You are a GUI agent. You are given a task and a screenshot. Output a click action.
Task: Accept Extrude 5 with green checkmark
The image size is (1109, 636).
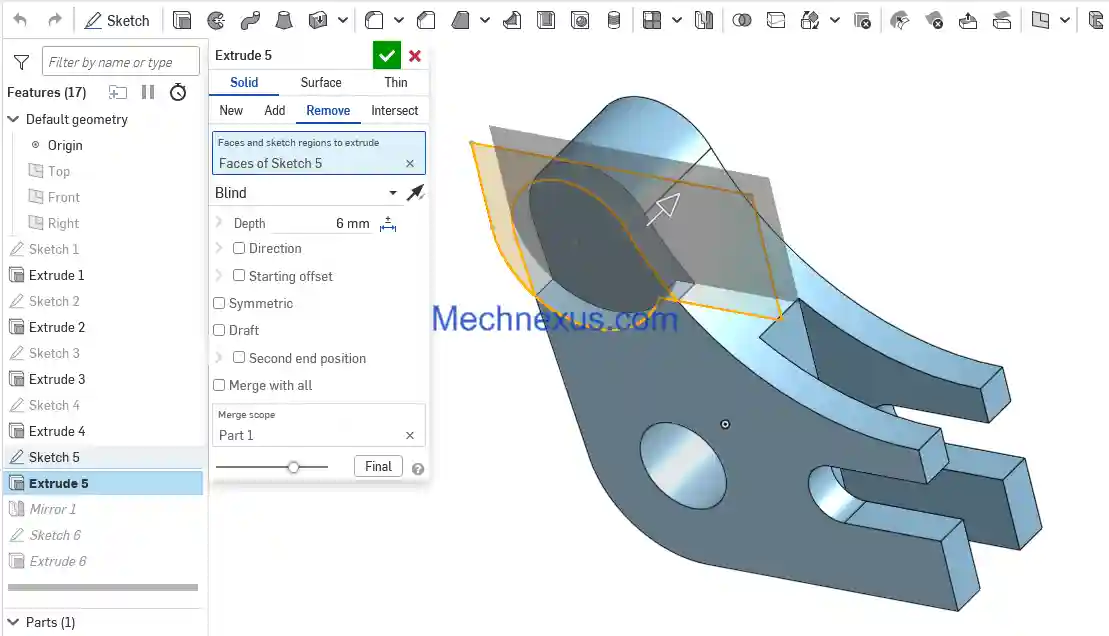(387, 55)
